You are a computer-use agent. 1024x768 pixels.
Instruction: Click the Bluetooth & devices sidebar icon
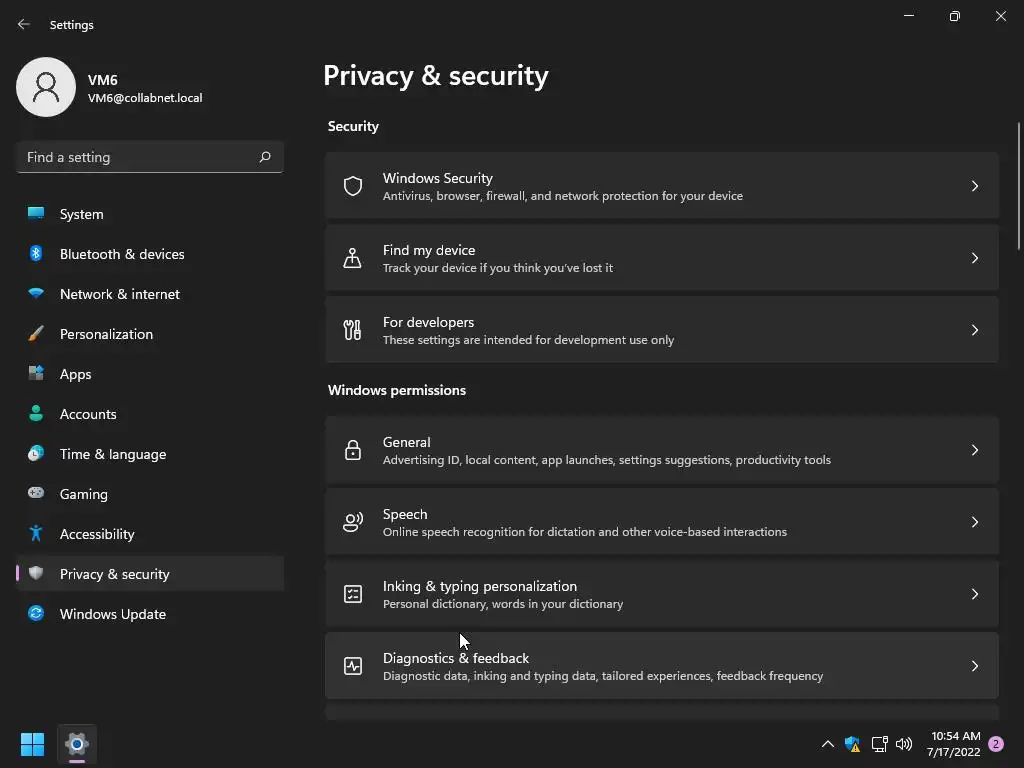36,254
